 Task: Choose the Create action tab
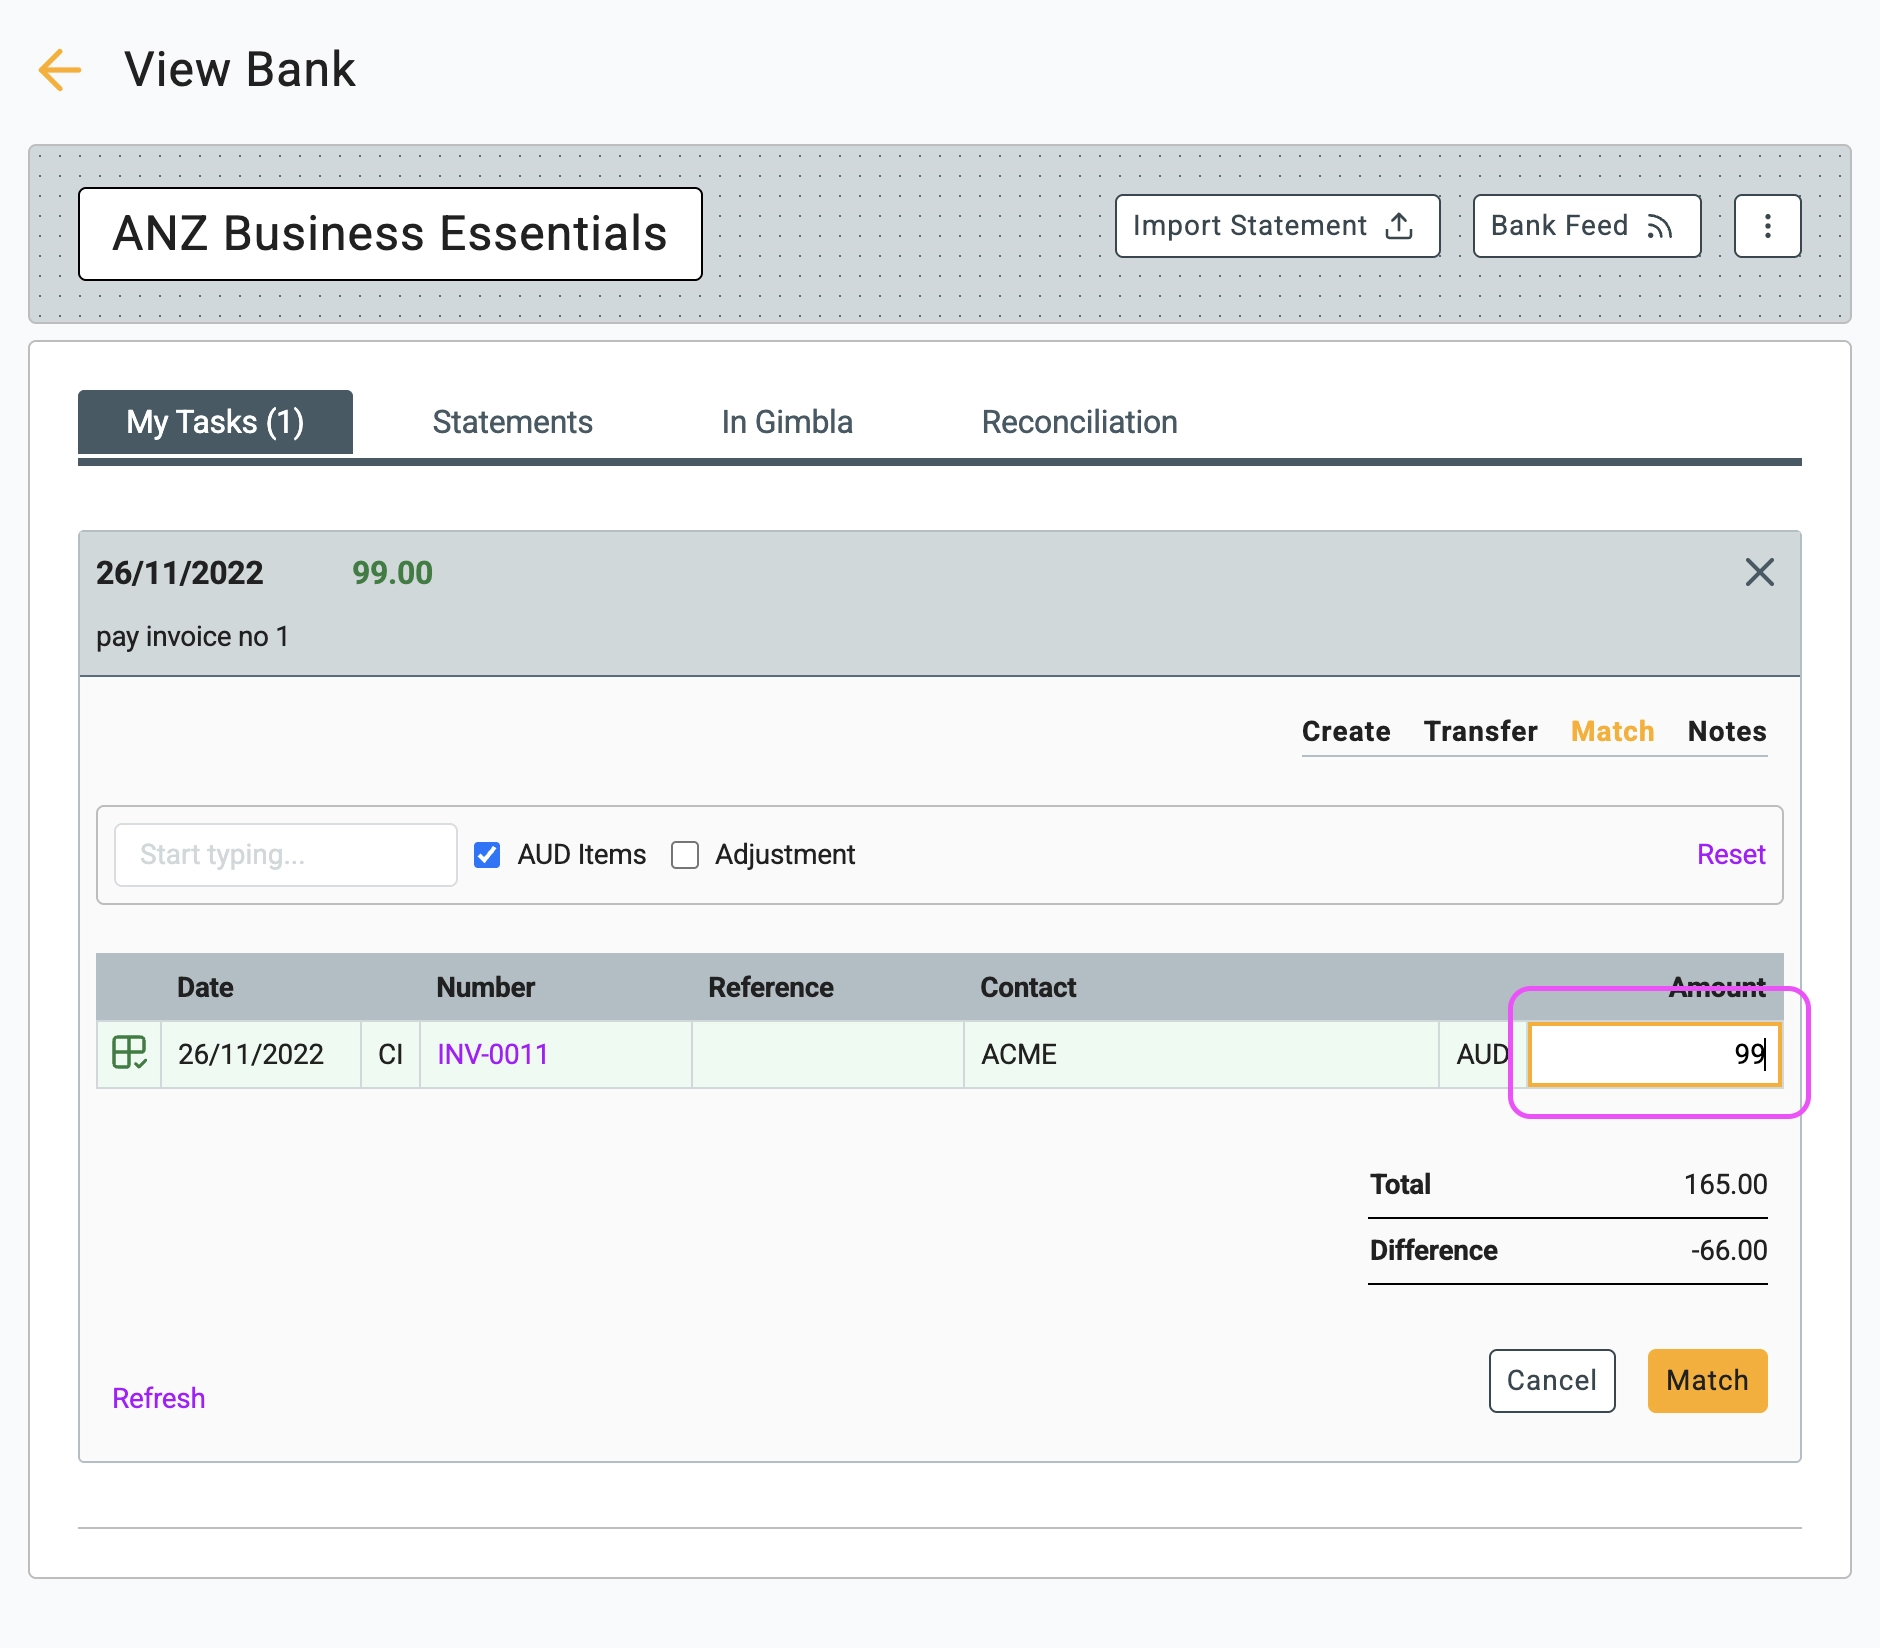coord(1346,731)
